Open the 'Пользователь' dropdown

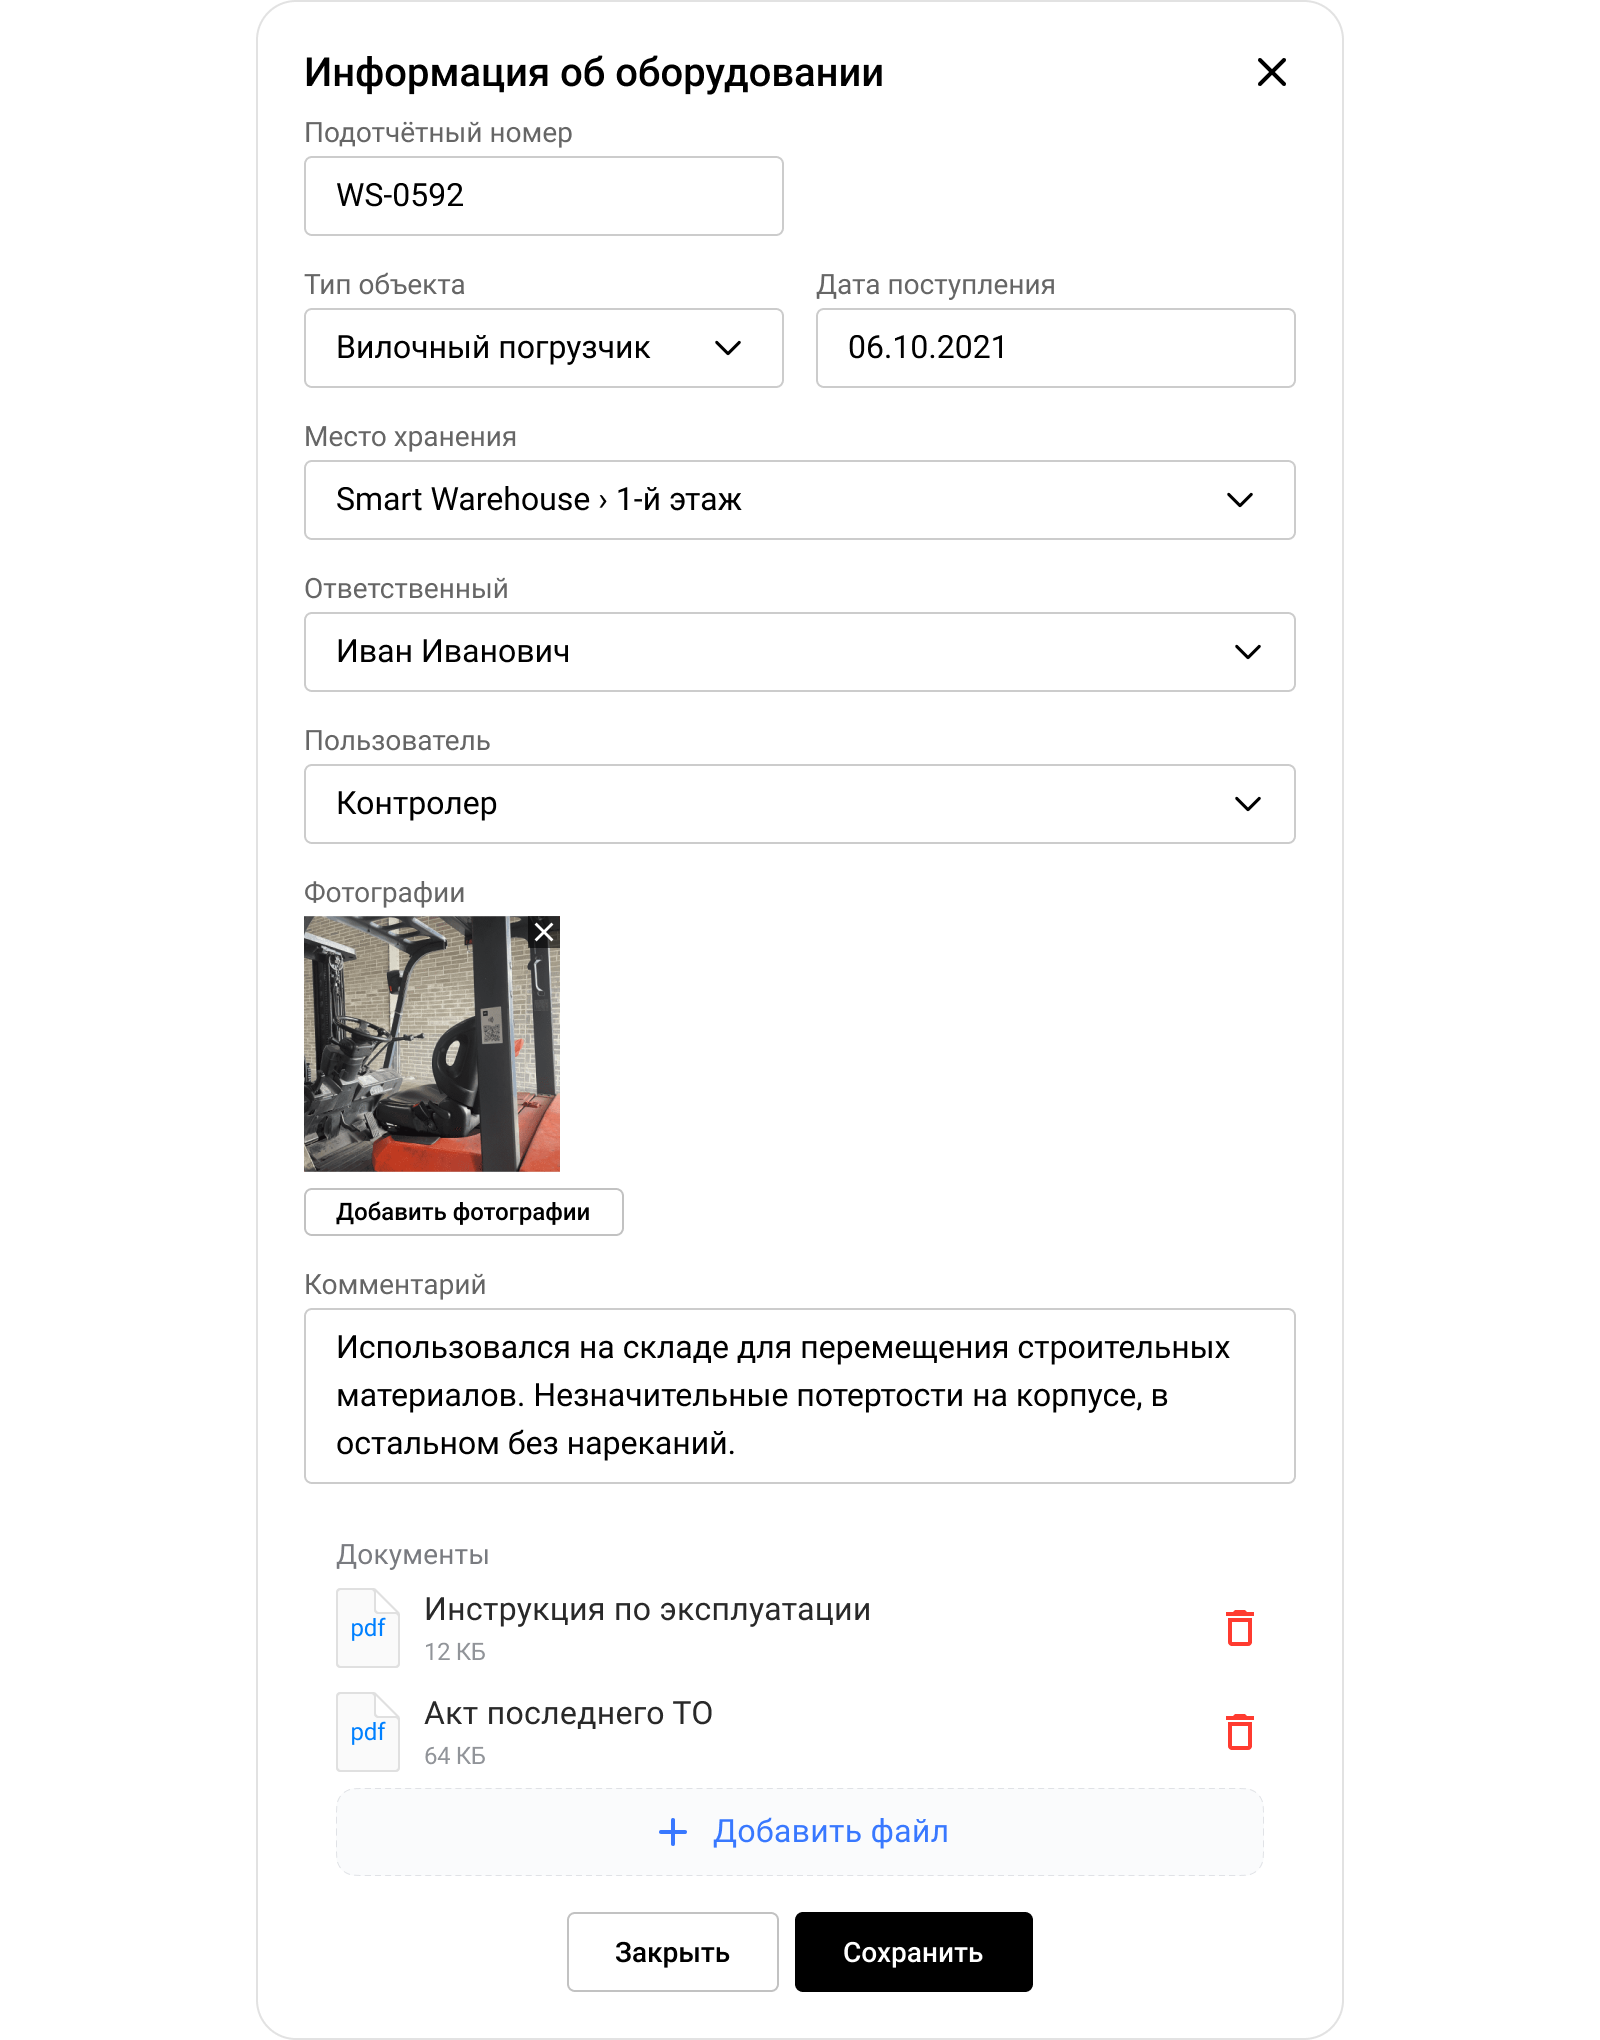1247,804
